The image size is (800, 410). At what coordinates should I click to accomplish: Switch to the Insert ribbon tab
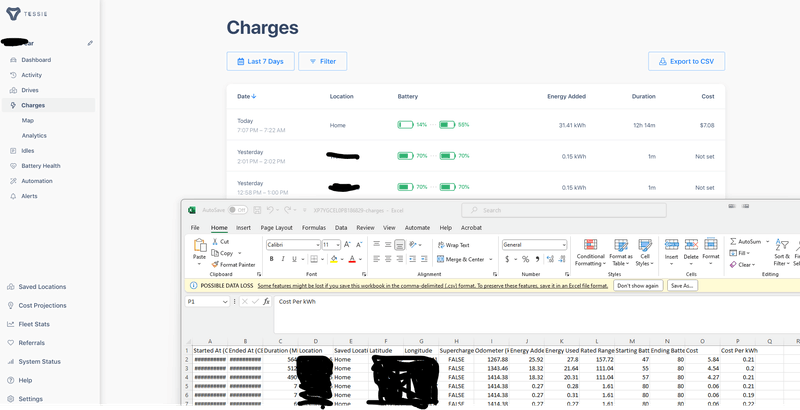[243, 228]
